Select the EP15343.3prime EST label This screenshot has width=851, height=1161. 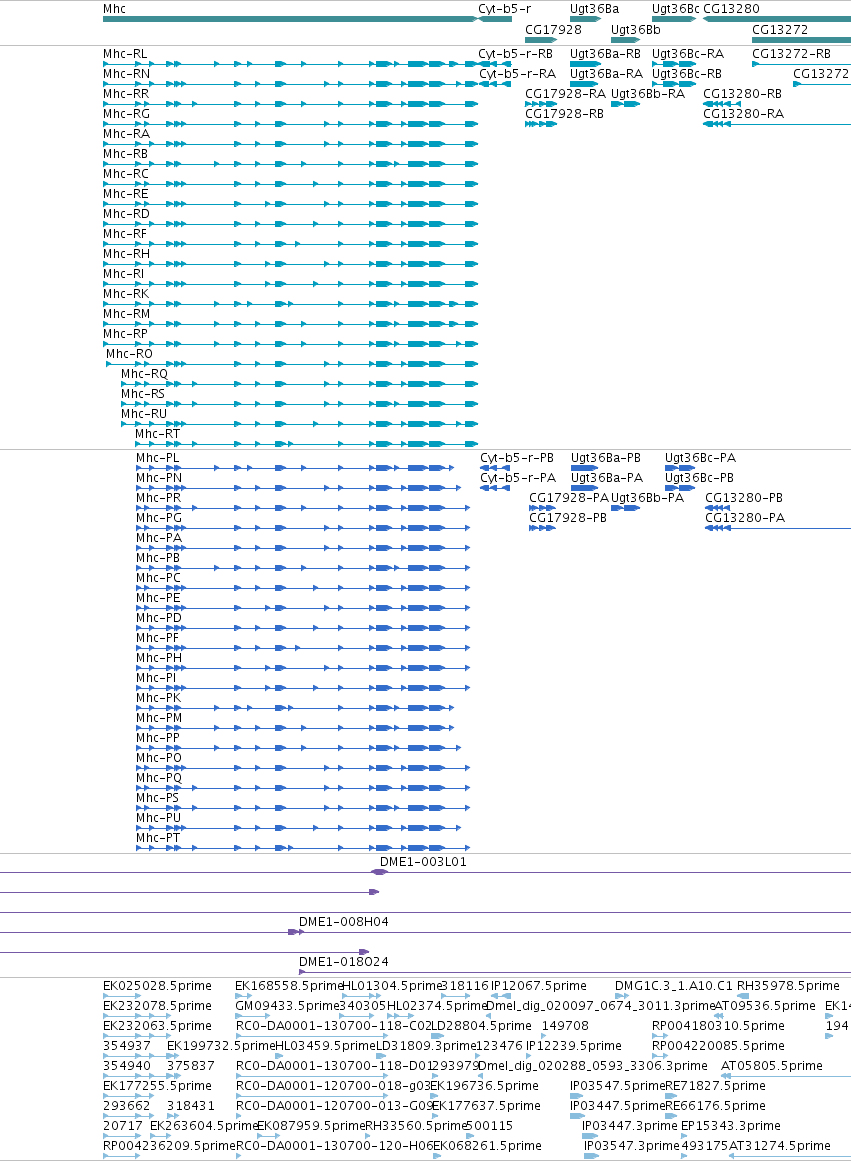click(x=730, y=1125)
